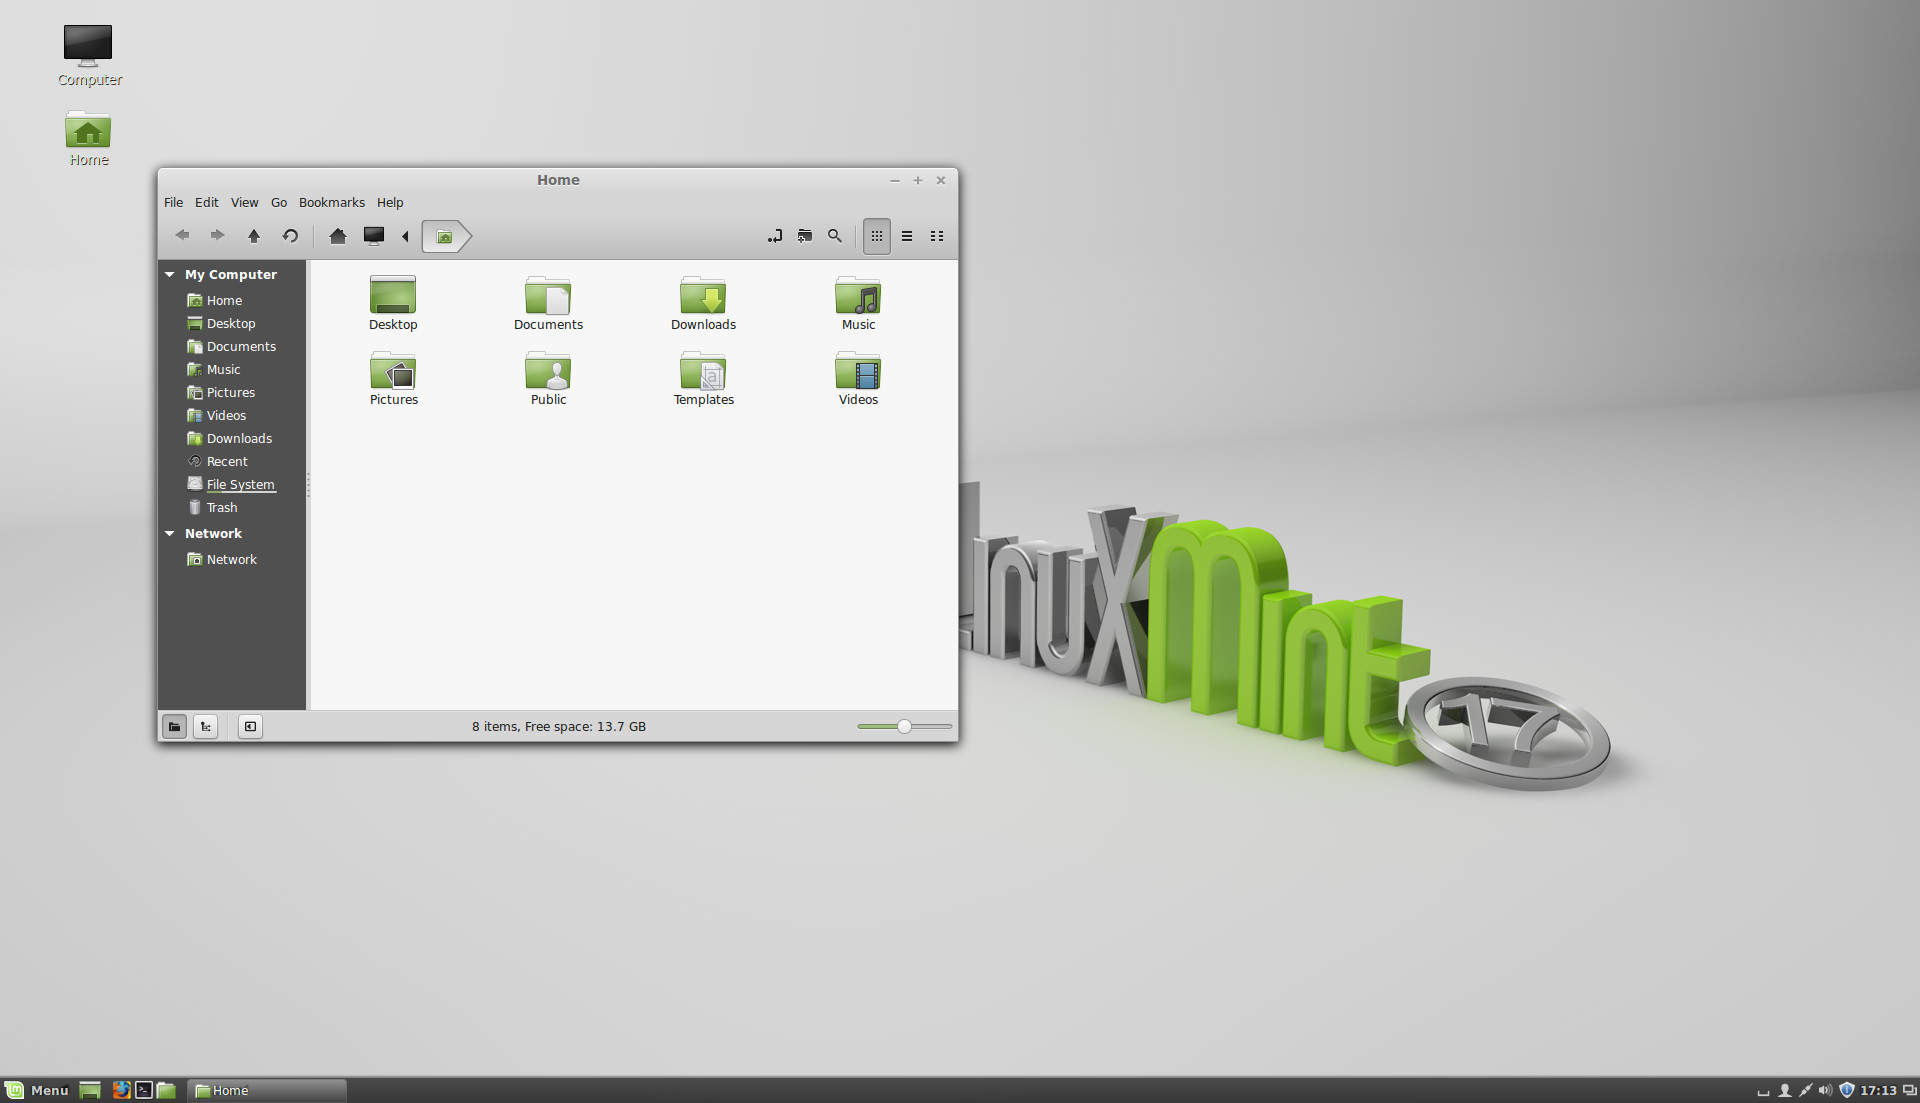1920x1103 pixels.
Task: Open the network connection tray icon
Action: [1805, 1091]
